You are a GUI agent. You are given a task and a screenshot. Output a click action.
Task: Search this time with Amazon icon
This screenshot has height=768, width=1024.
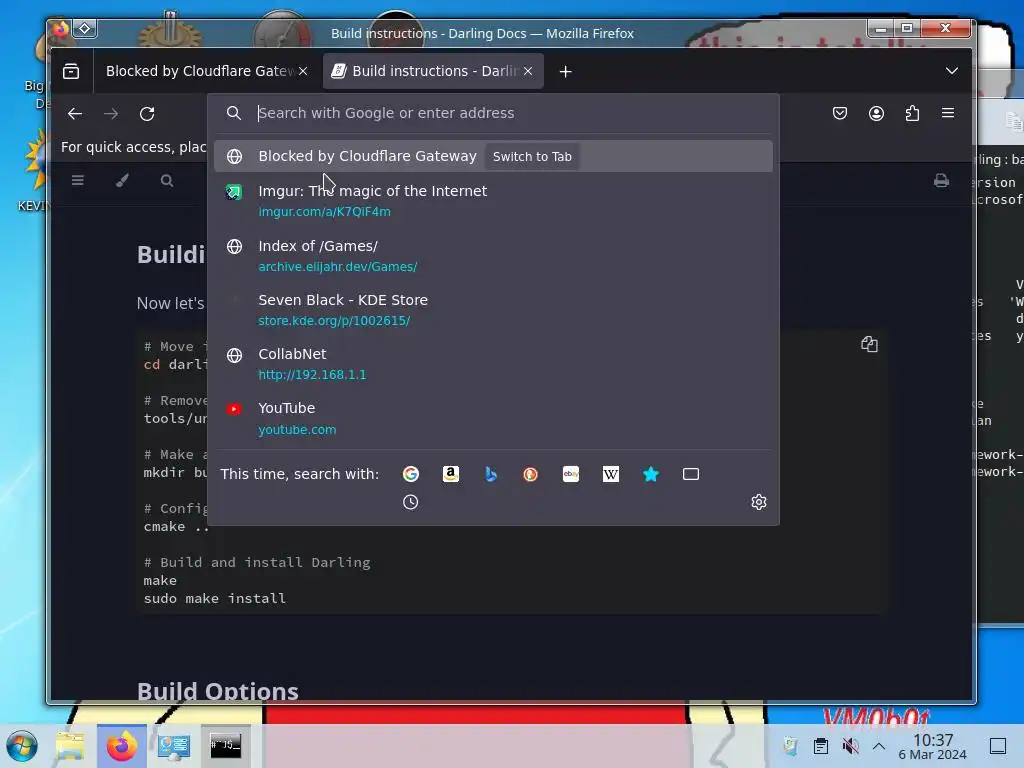point(451,474)
